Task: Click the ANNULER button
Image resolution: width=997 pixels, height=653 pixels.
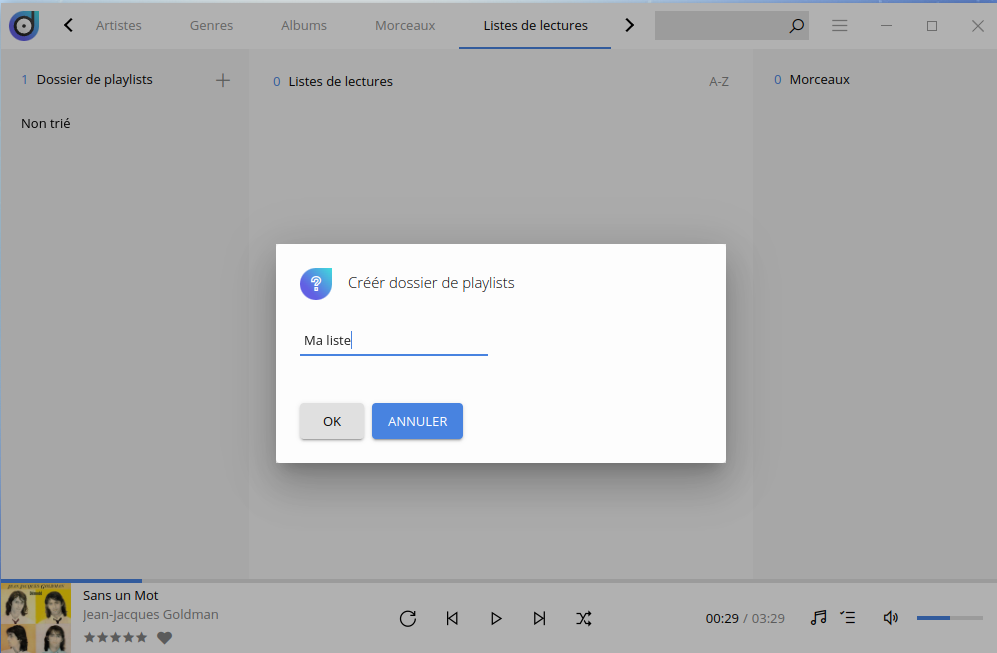Action: coord(417,421)
